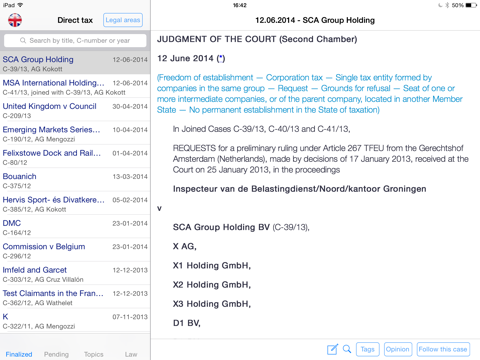The width and height of the screenshot is (480, 360).
Task: Click the JUDGMENT OF THE COURT heading
Action: (x=257, y=39)
